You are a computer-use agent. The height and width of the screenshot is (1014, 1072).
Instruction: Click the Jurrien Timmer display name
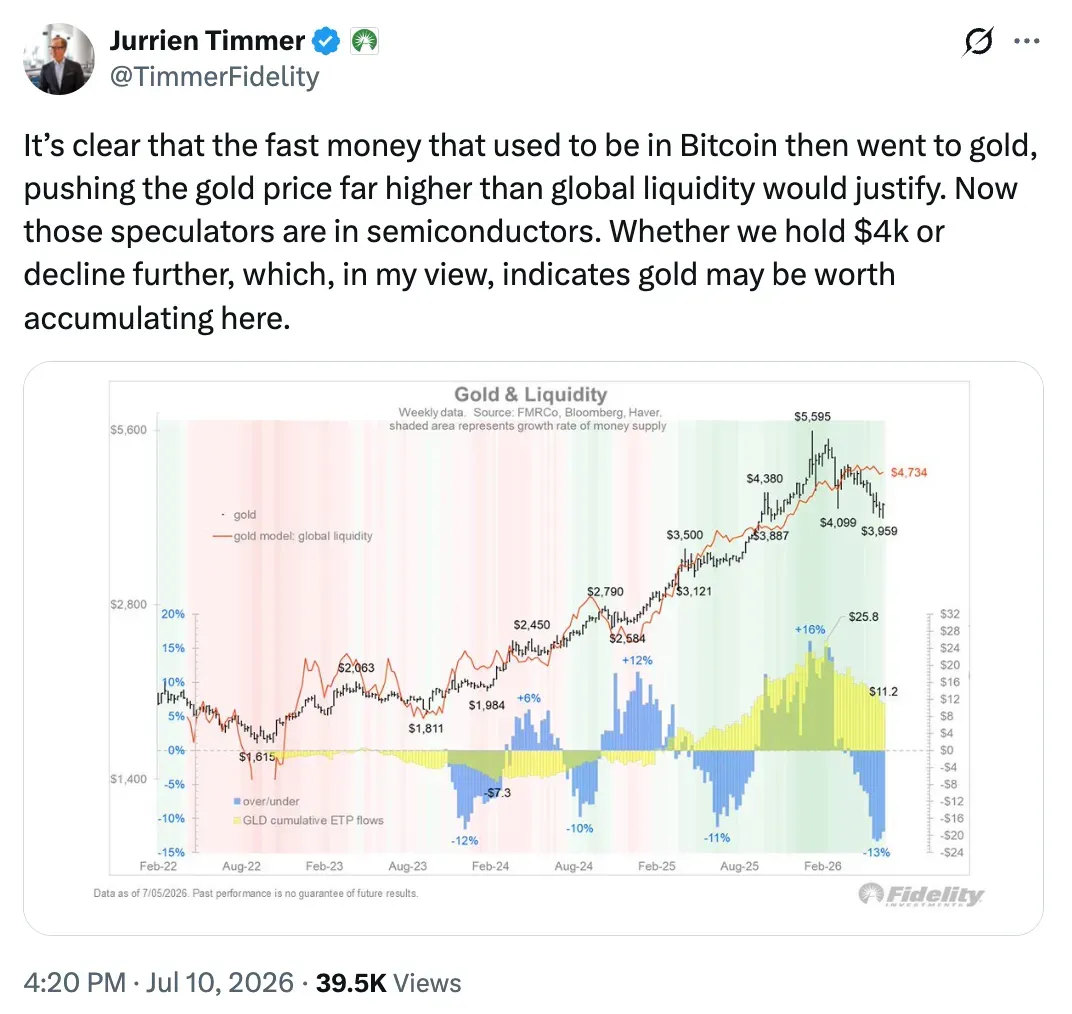pyautogui.click(x=207, y=41)
